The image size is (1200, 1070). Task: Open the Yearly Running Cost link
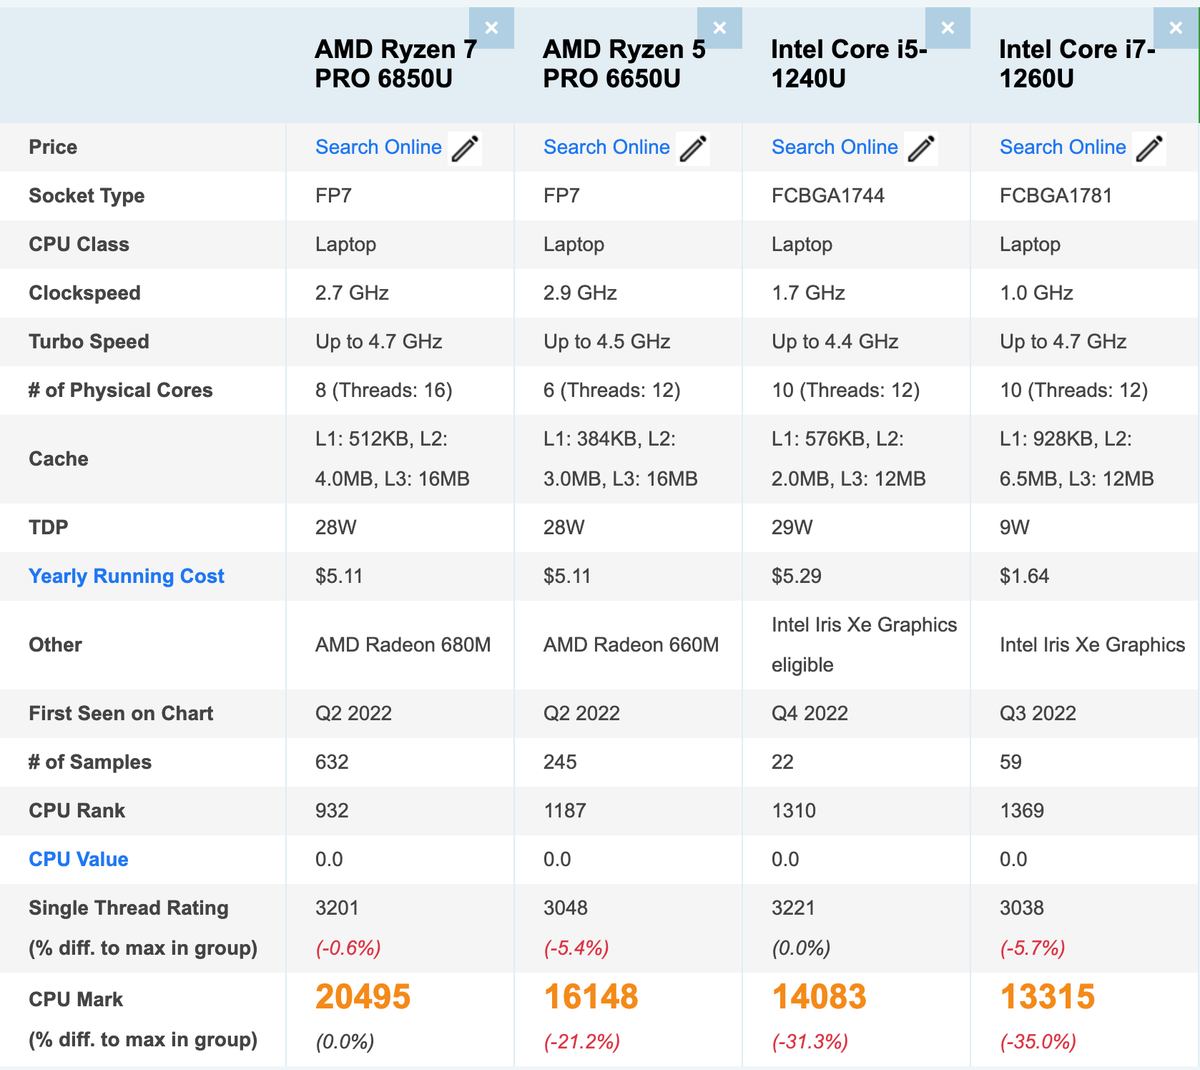tap(126, 576)
